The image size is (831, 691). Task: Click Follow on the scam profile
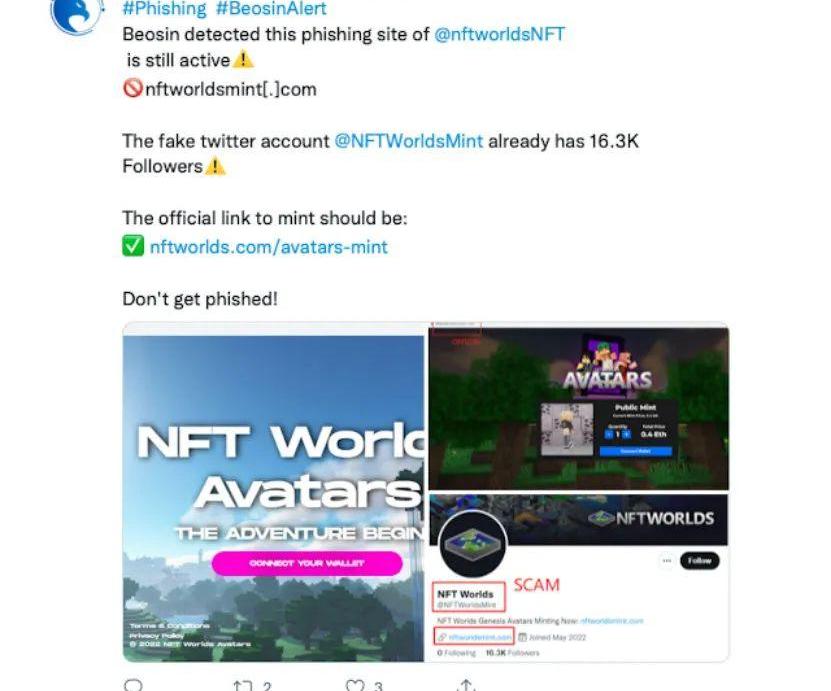pyautogui.click(x=700, y=561)
